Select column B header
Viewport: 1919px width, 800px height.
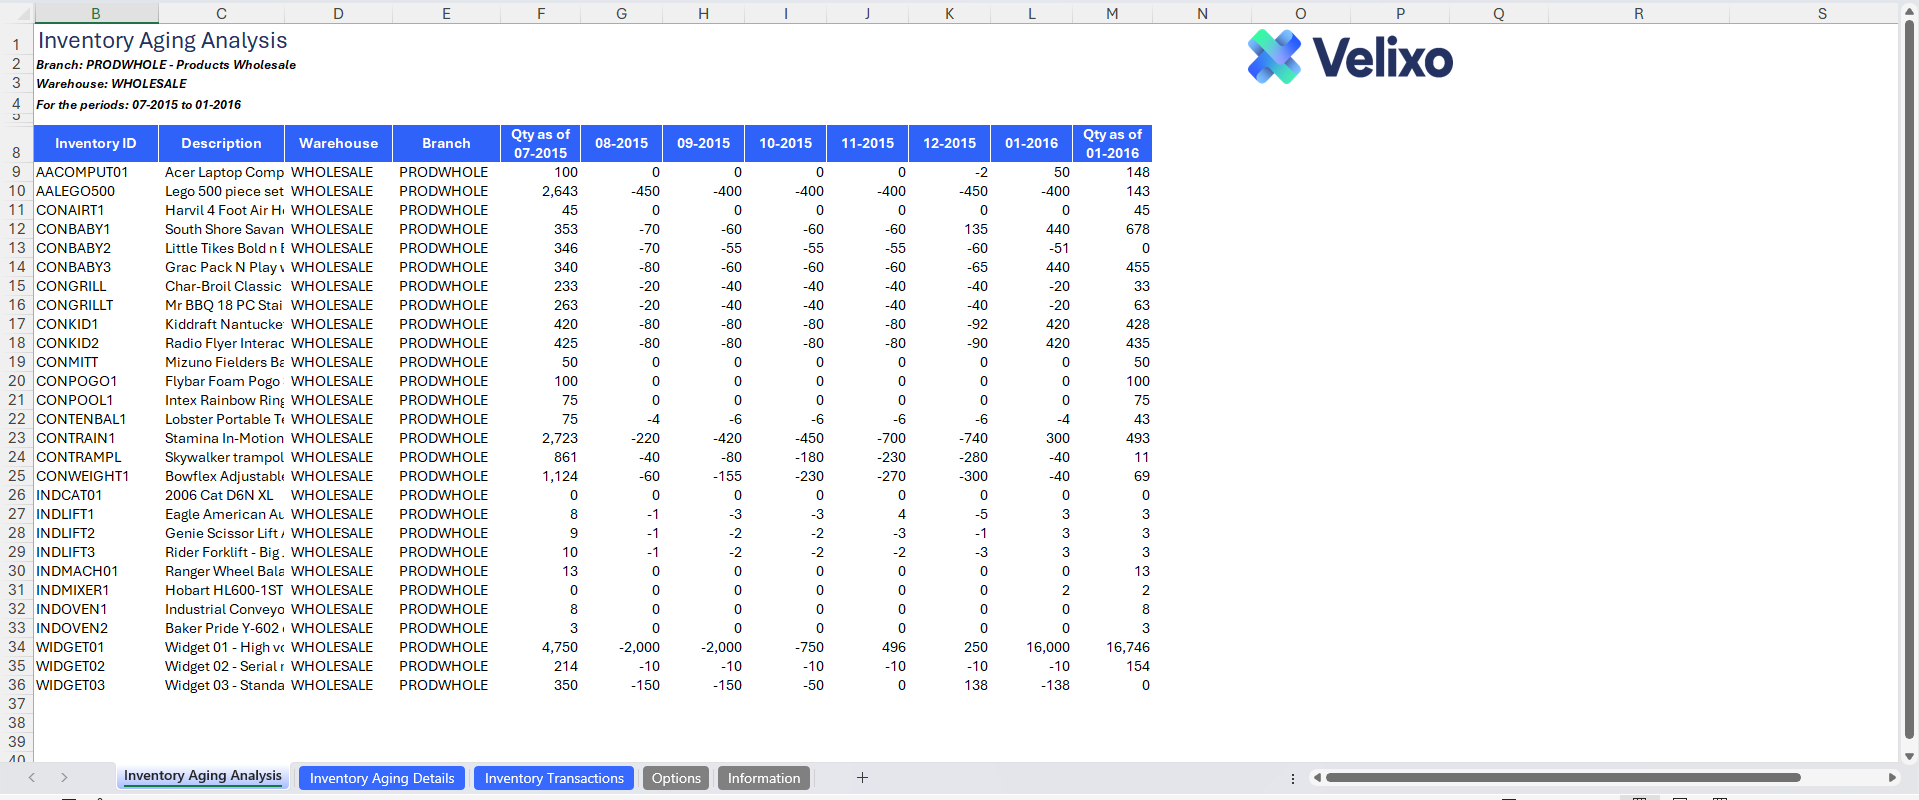[96, 13]
